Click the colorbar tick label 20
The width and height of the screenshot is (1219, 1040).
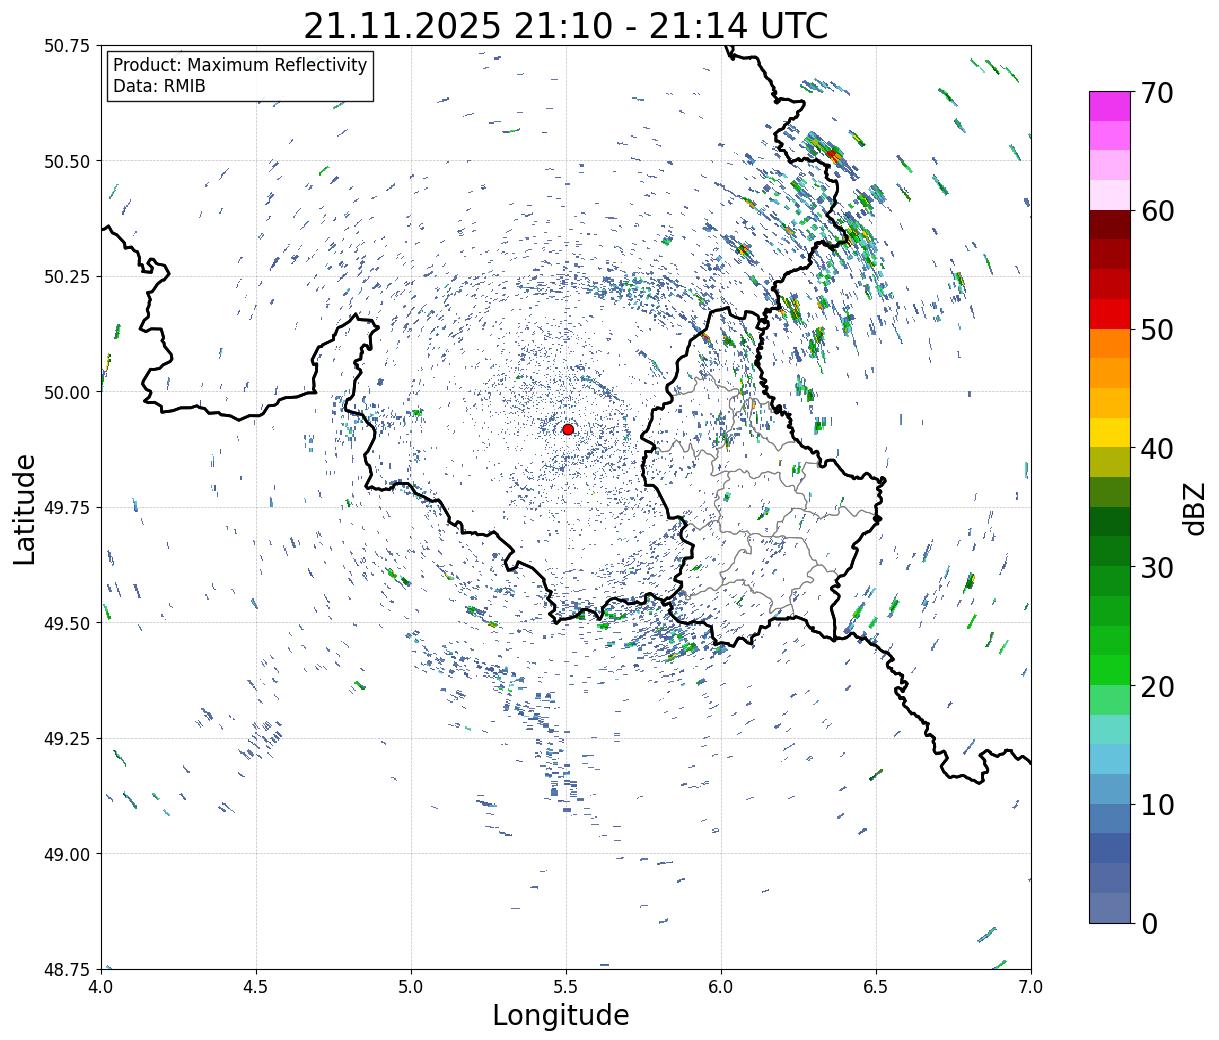(1157, 686)
